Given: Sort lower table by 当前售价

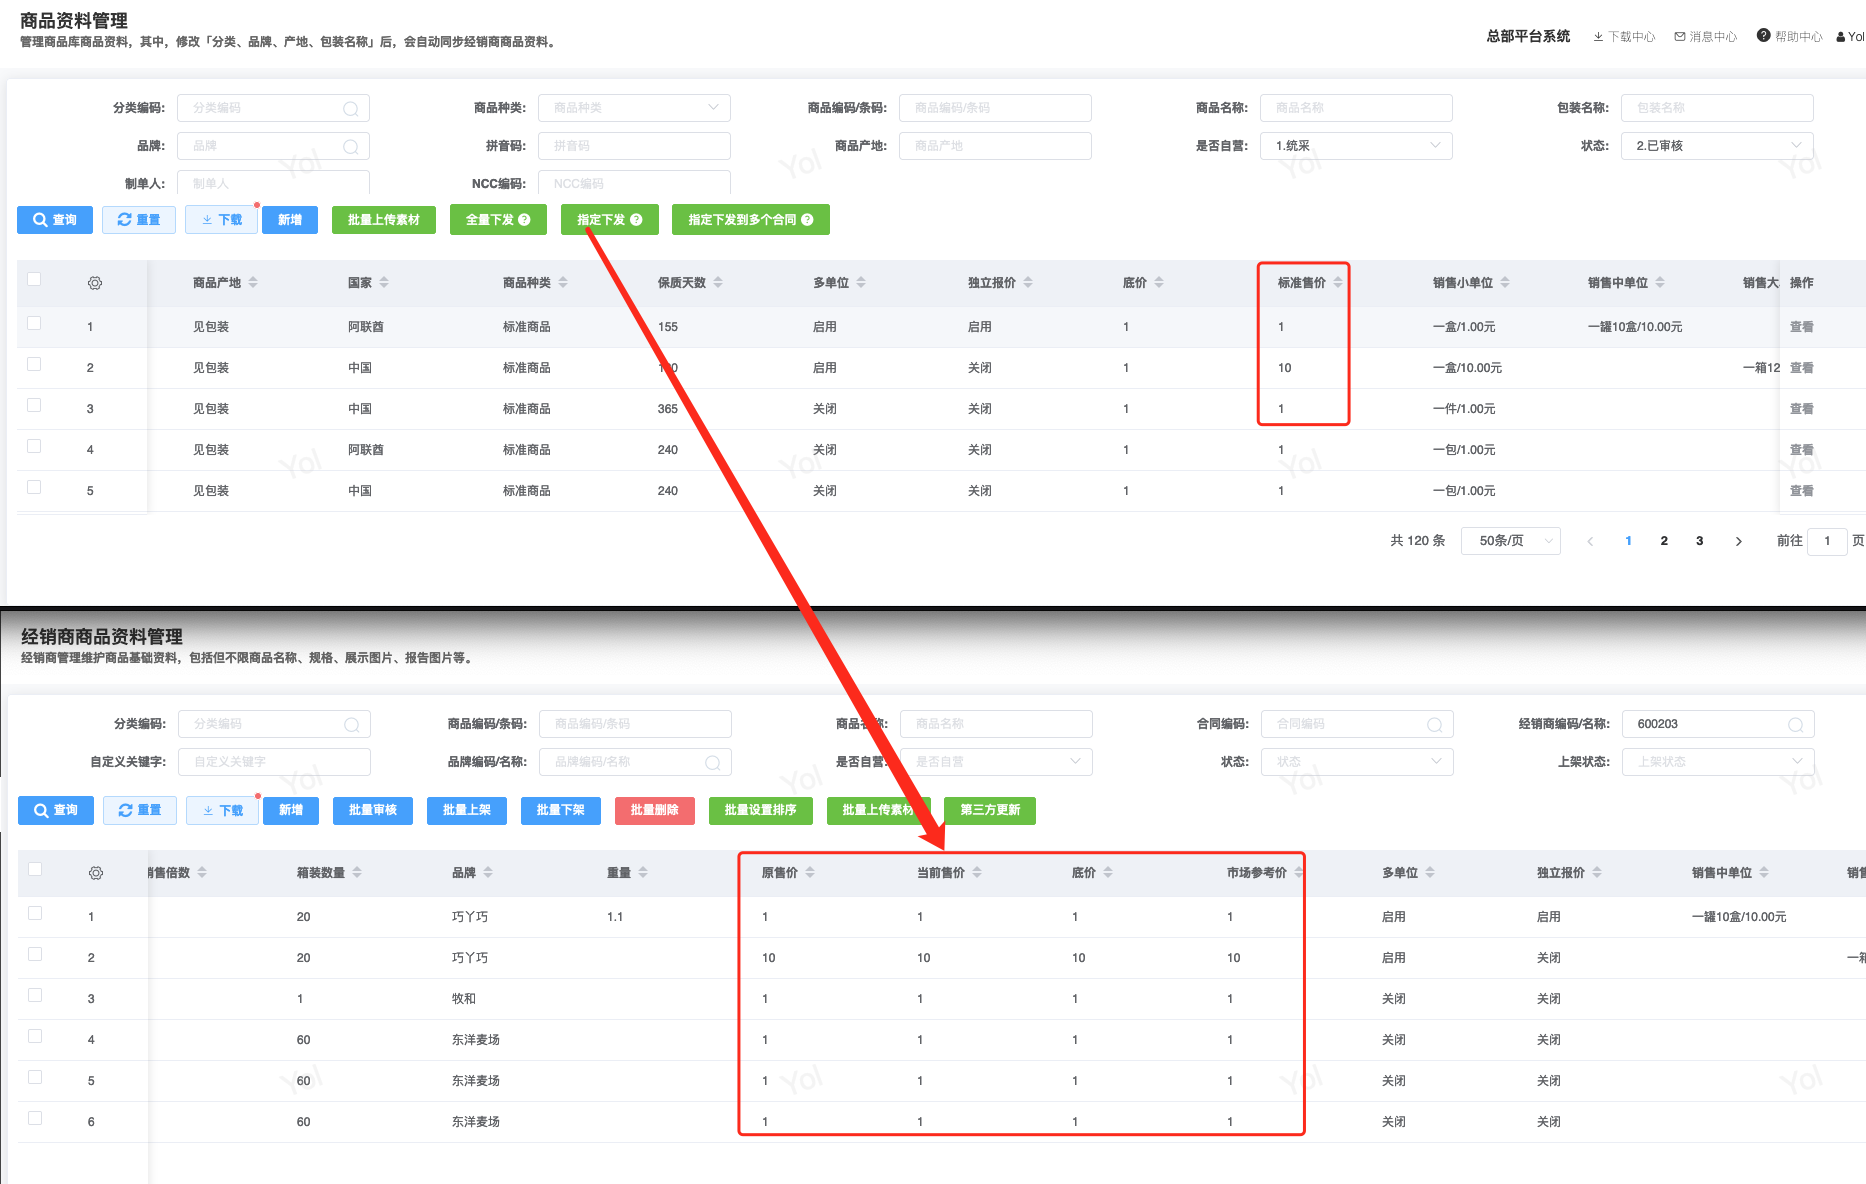Looking at the screenshot, I should pos(977,873).
